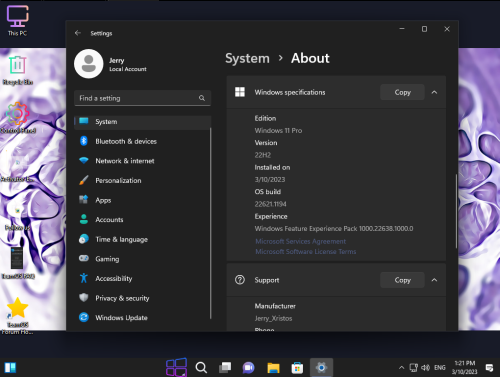Go to the Accessibility settings page
The width and height of the screenshot is (500, 377).
[x=142, y=278]
